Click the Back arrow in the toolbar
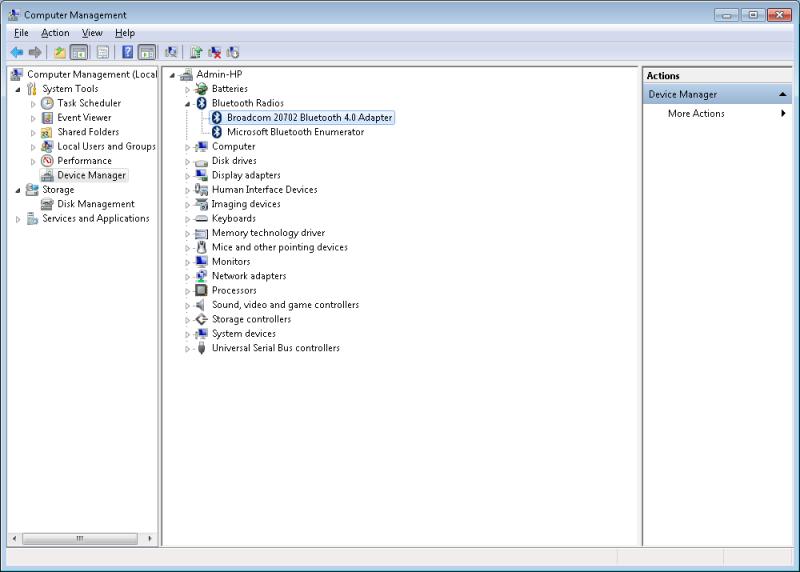 [x=16, y=52]
